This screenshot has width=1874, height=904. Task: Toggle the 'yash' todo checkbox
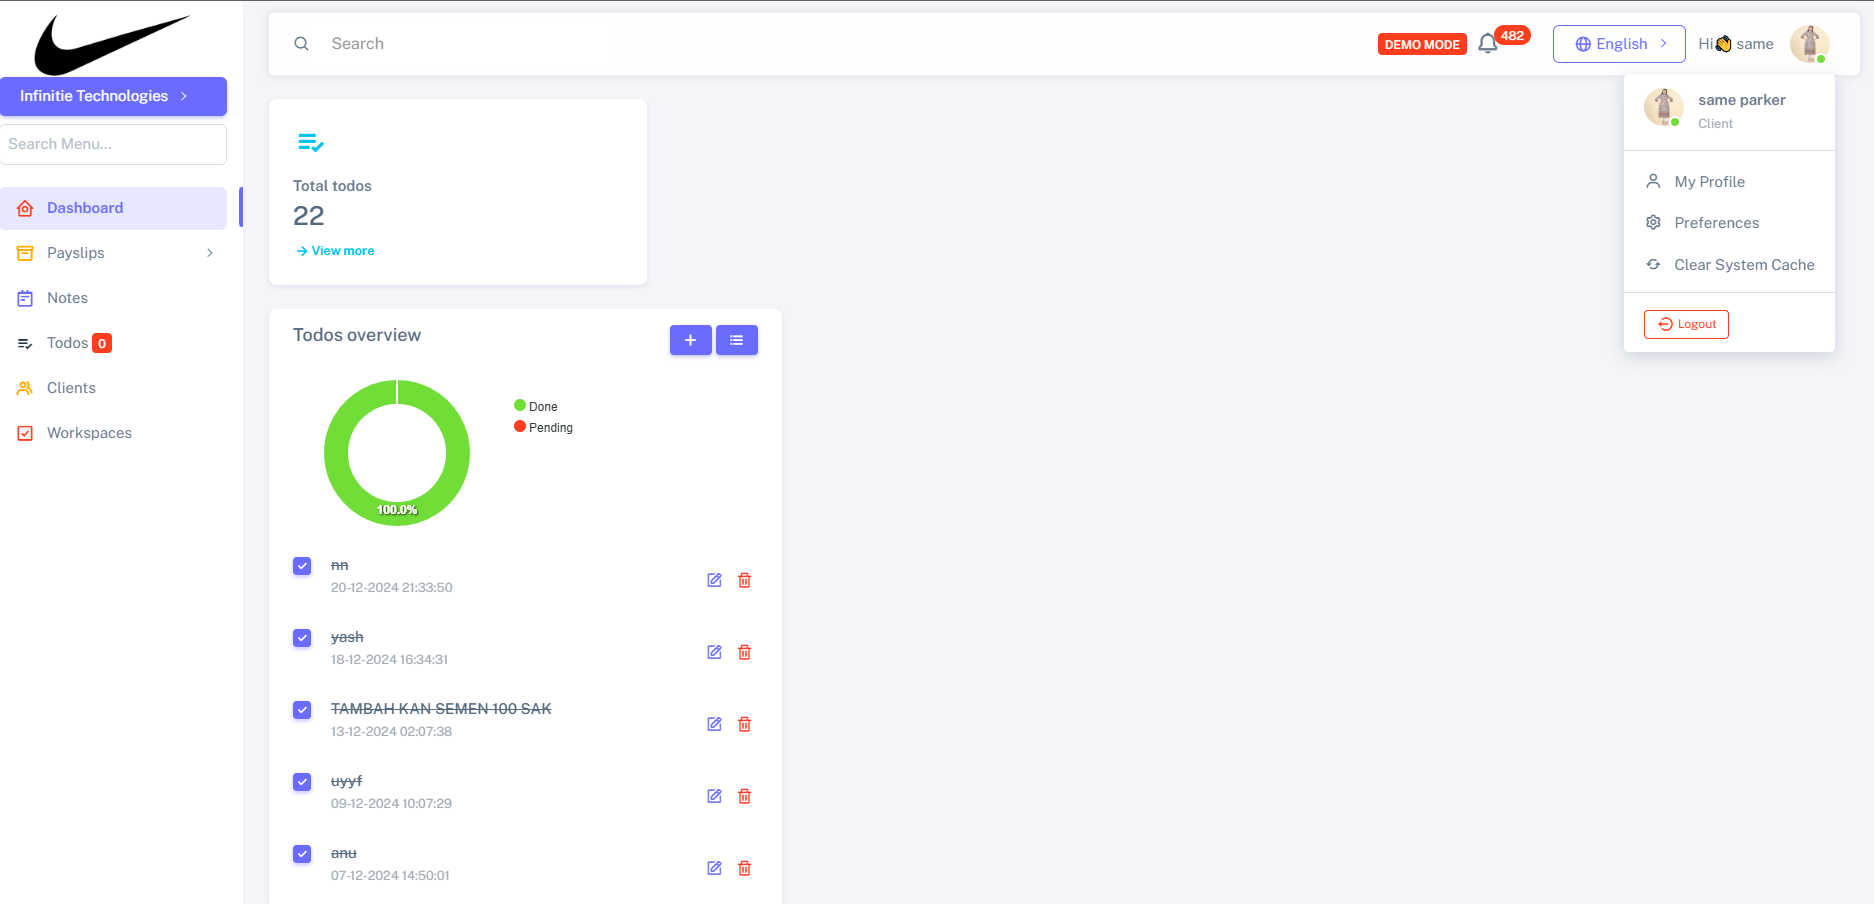(x=302, y=638)
